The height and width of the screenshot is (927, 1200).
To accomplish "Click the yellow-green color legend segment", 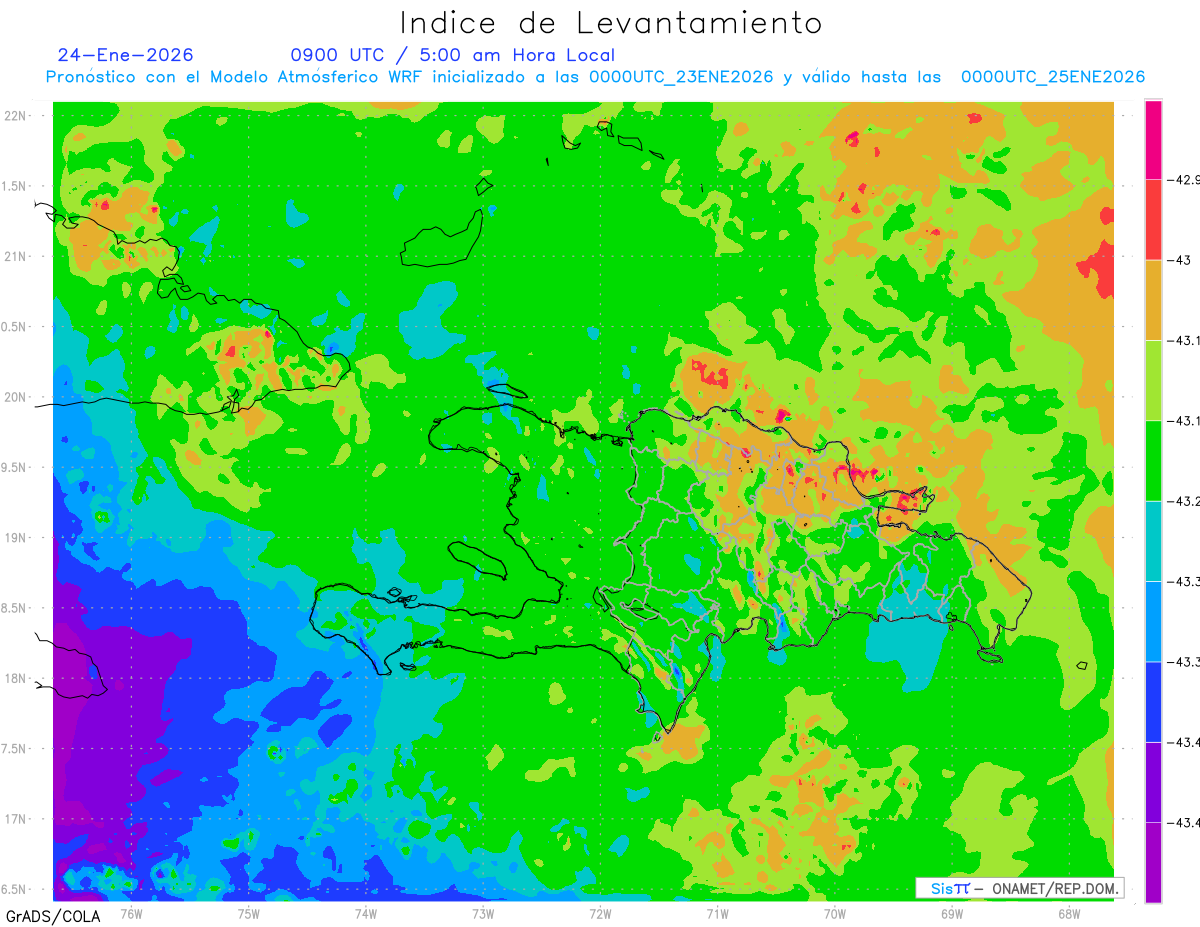I will point(1153,381).
